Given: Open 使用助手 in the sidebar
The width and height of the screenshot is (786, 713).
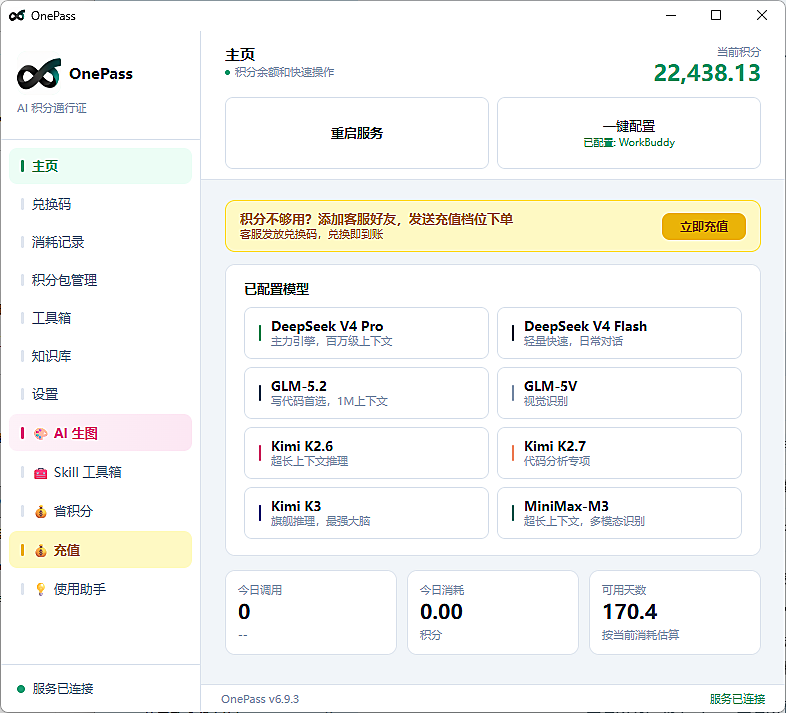Looking at the screenshot, I should click(x=100, y=589).
